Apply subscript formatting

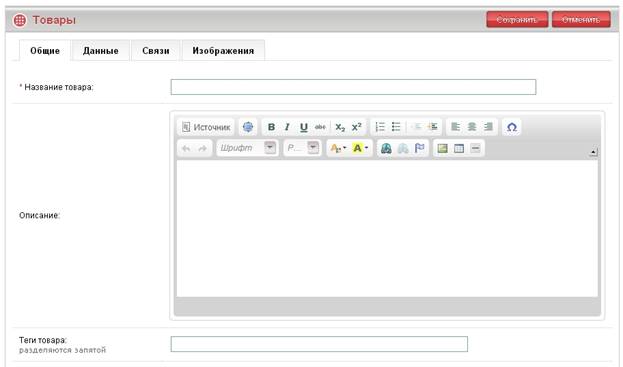[x=340, y=127]
